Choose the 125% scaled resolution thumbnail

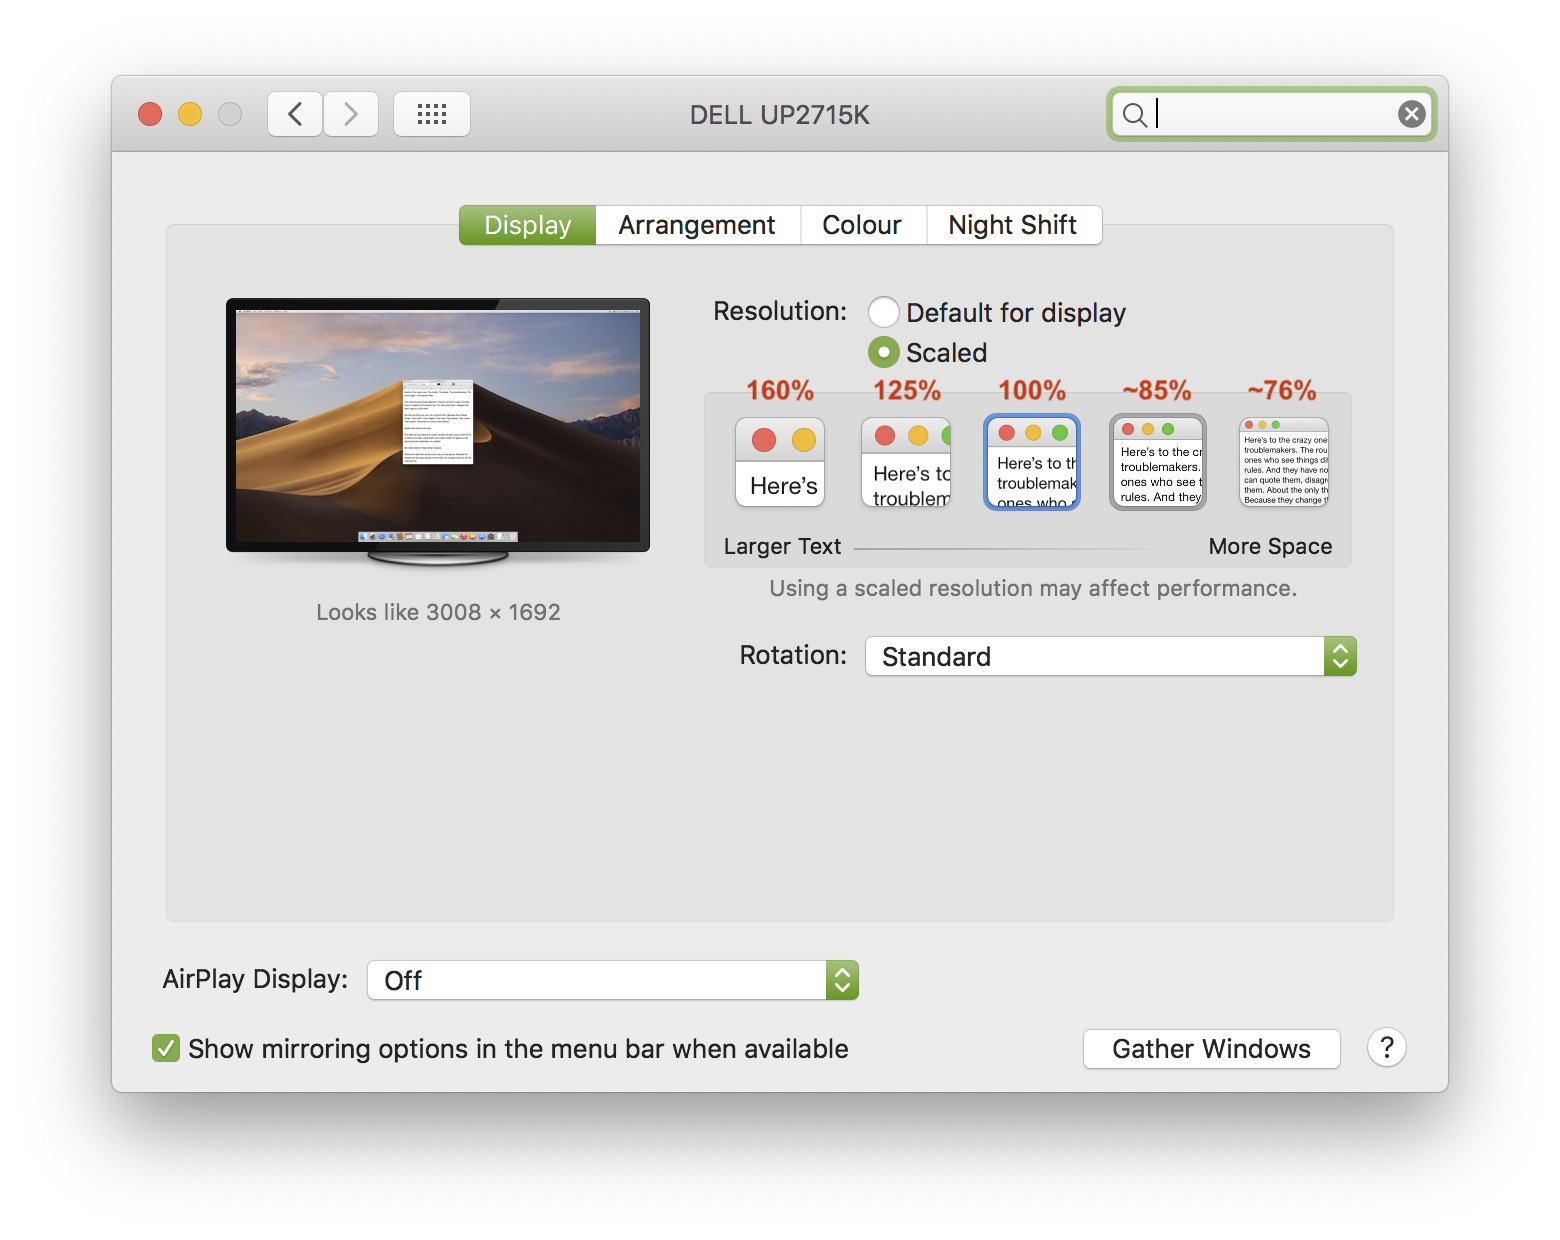click(906, 462)
